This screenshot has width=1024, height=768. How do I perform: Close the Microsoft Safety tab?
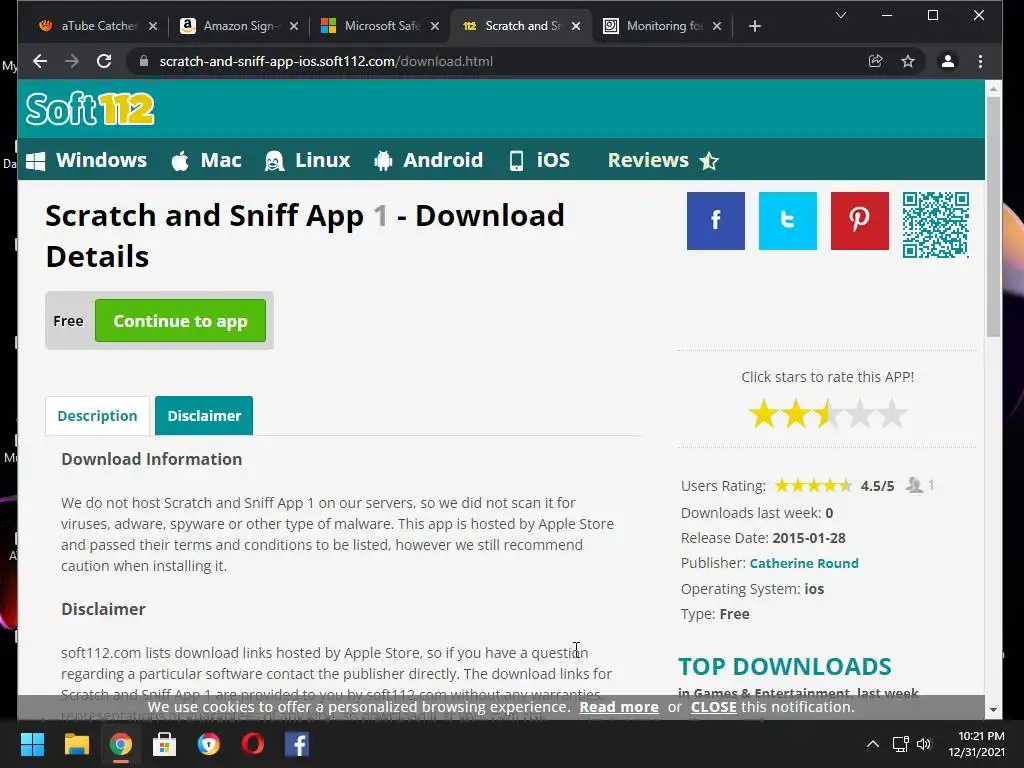point(435,26)
